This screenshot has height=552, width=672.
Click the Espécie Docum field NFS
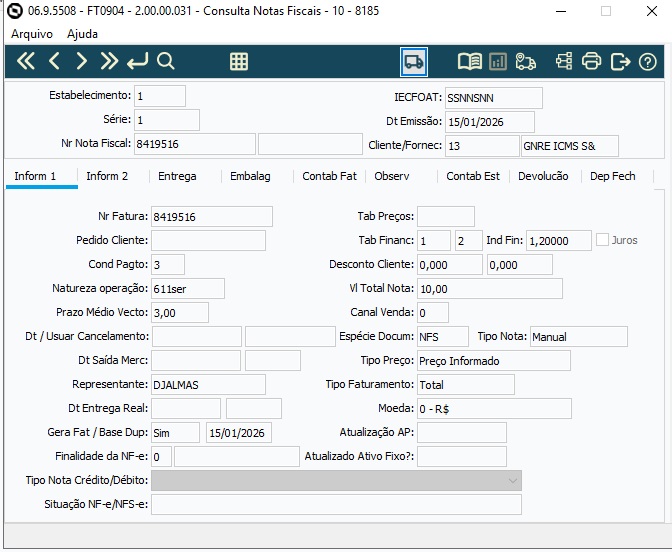coord(443,337)
